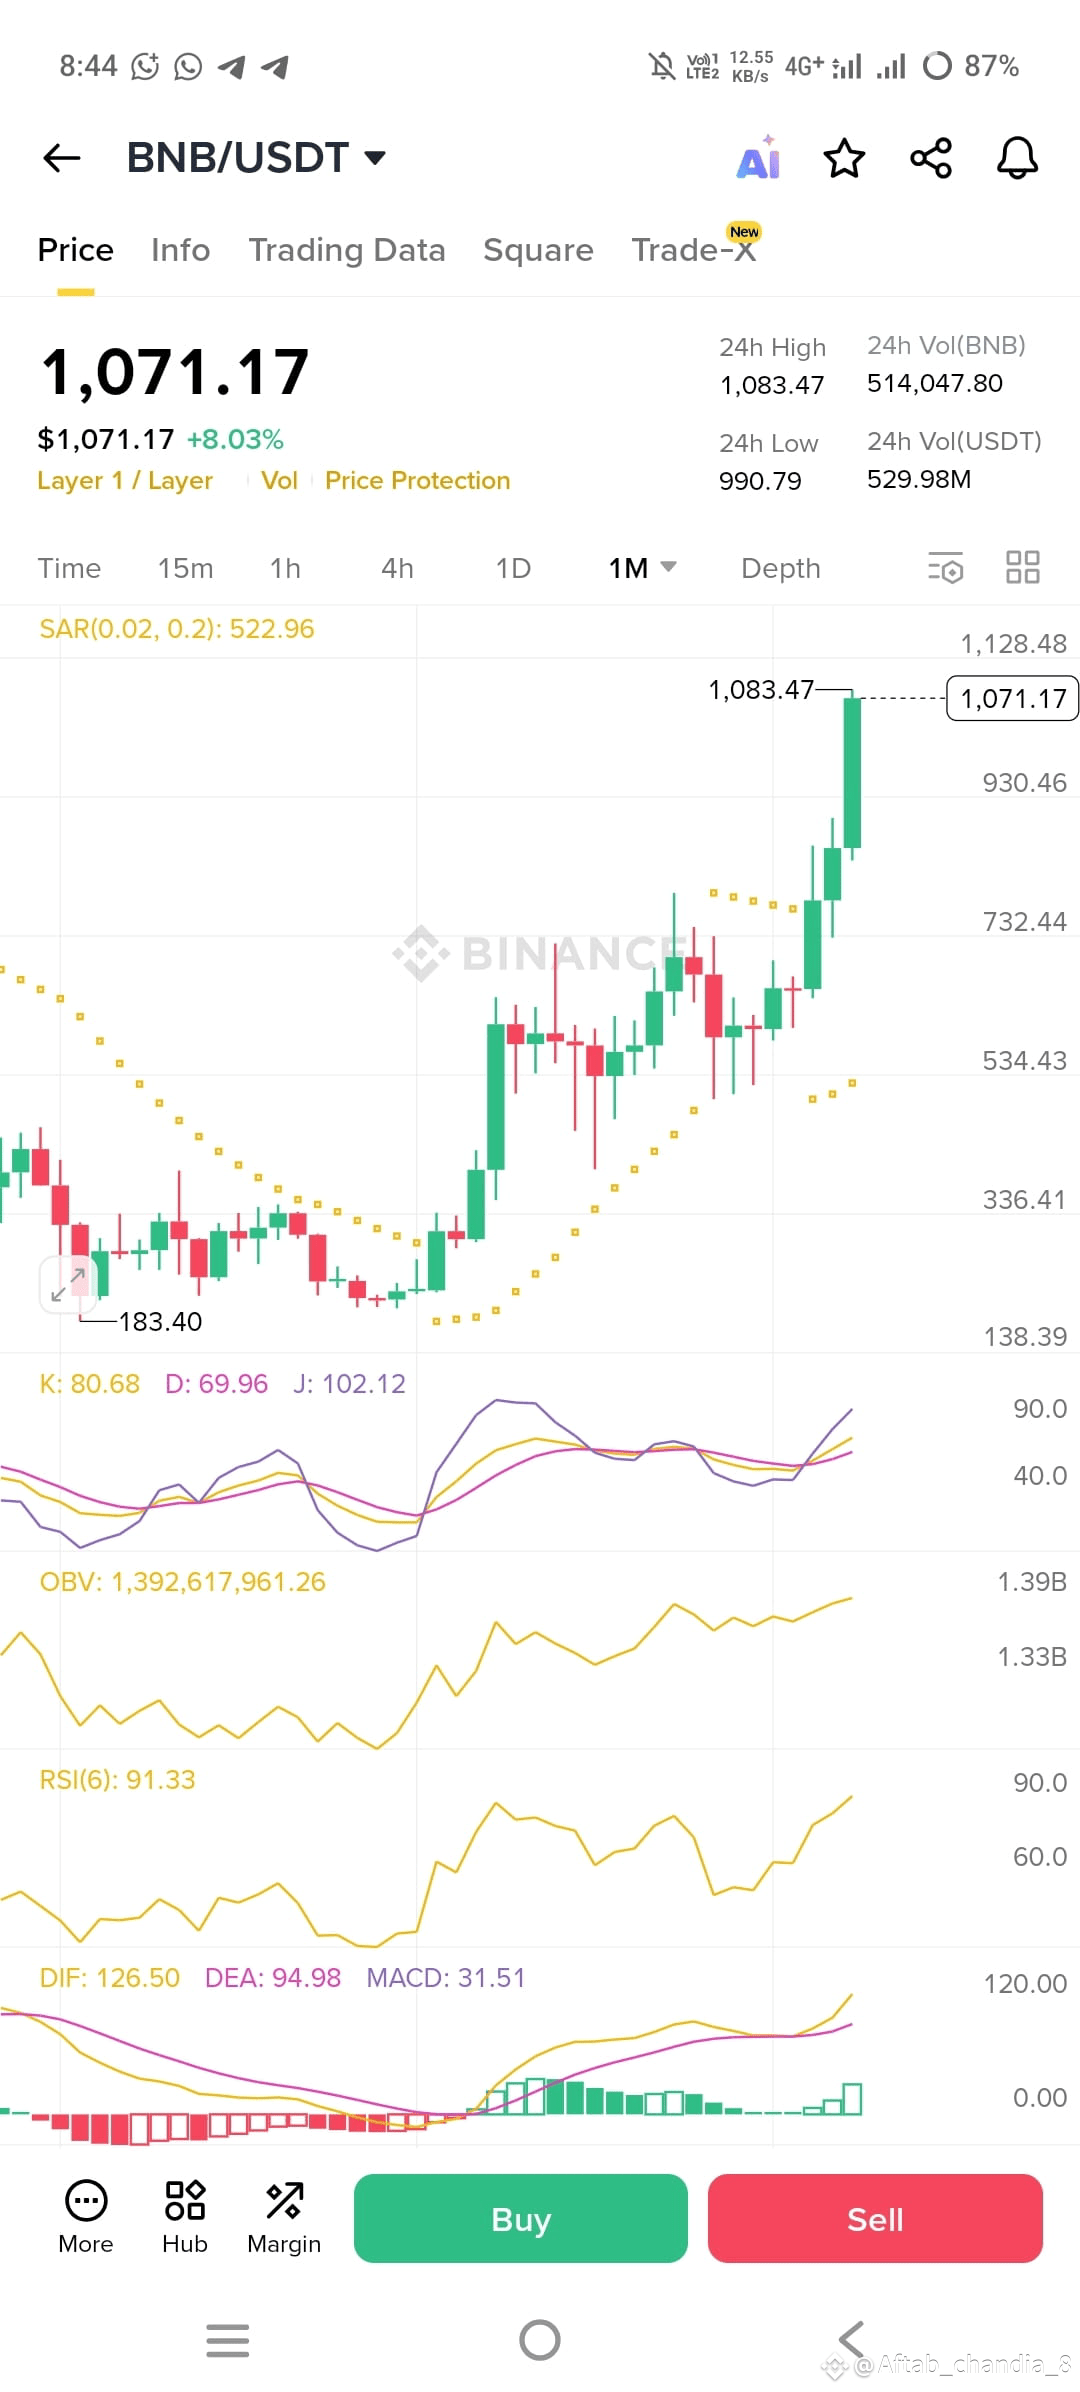Tap the Price Protection tag
This screenshot has width=1080, height=2392.
pyautogui.click(x=418, y=481)
